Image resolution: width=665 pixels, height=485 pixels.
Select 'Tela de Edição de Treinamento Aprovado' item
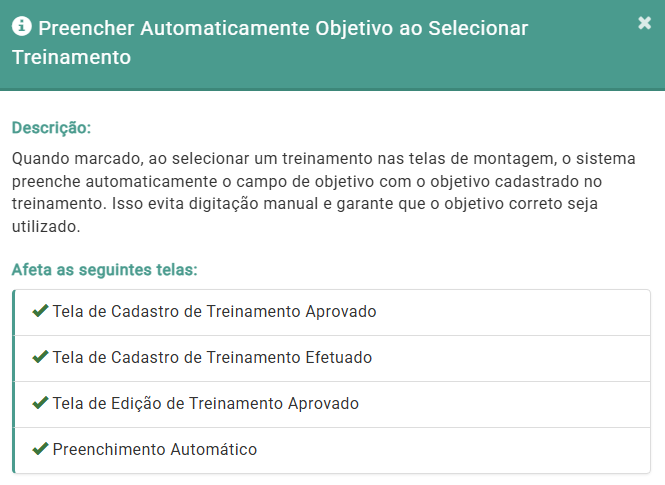click(205, 403)
